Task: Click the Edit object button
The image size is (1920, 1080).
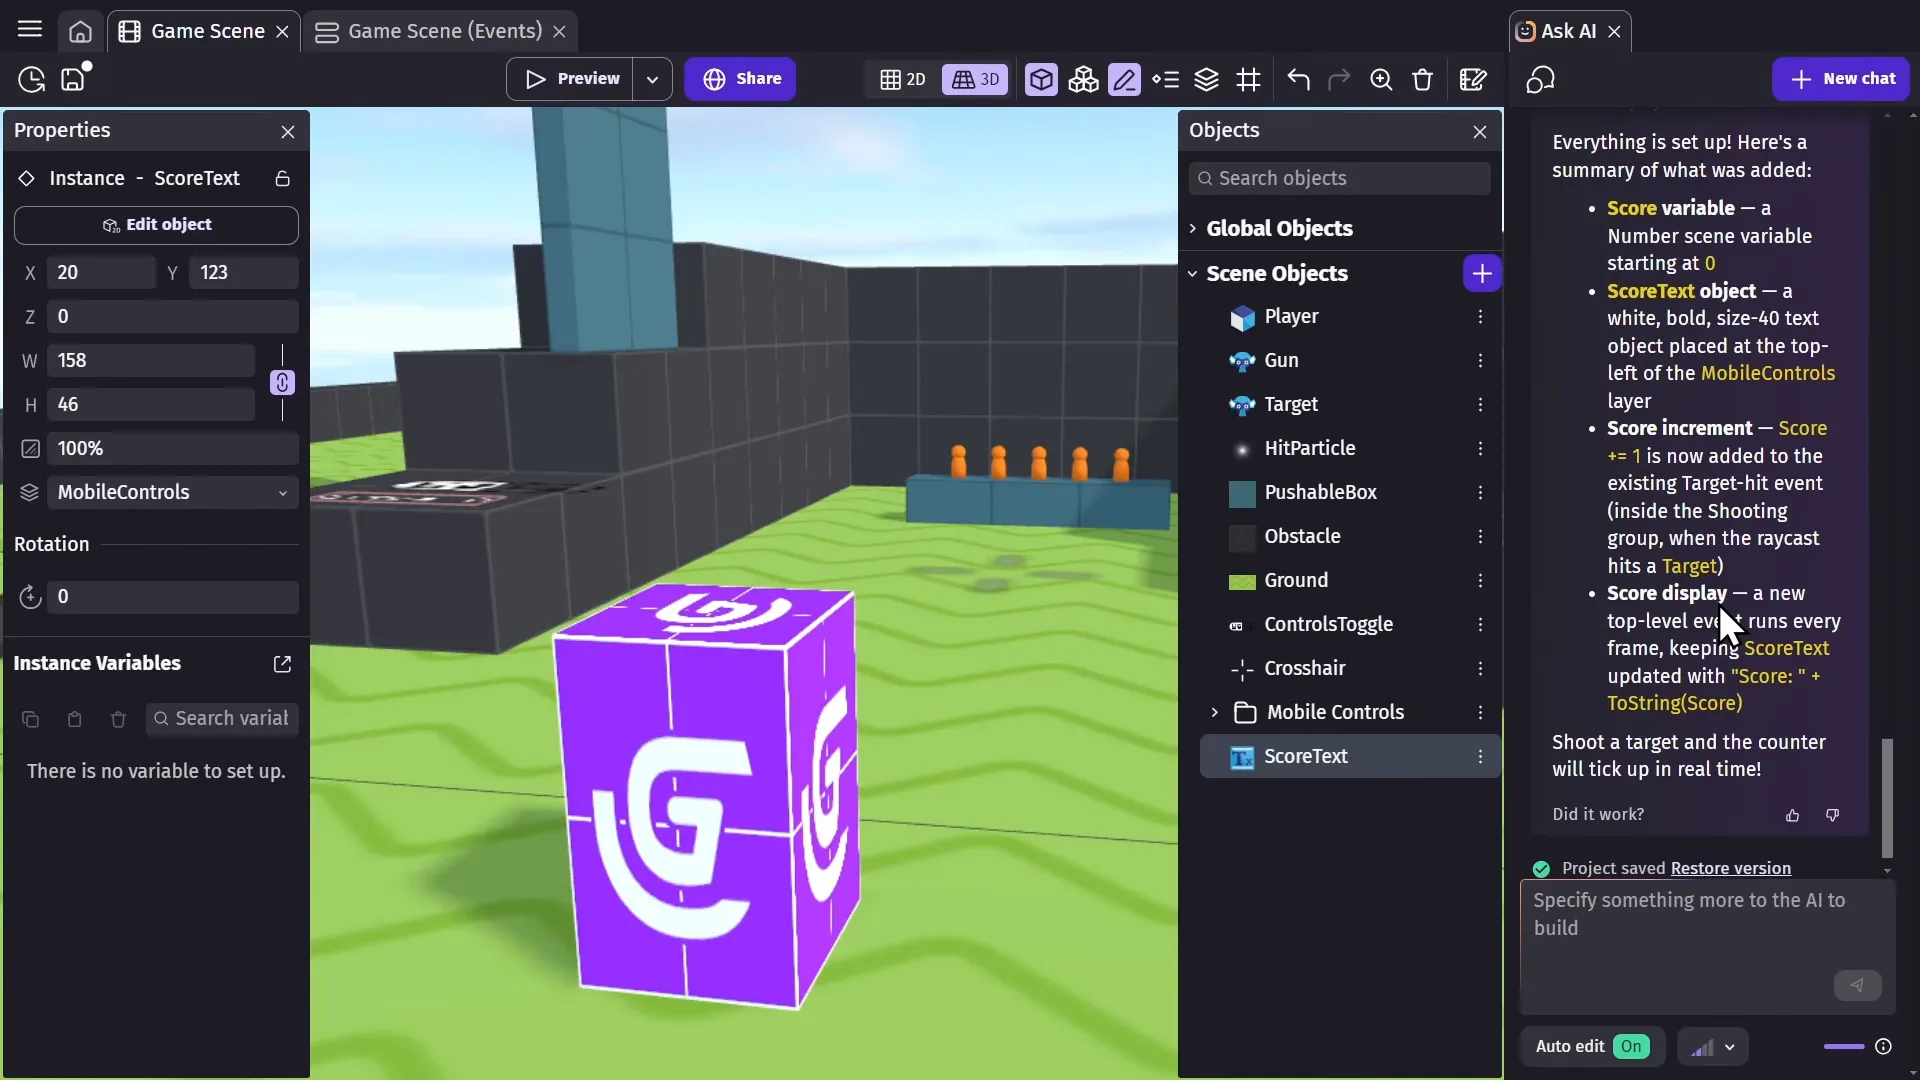Action: (156, 225)
